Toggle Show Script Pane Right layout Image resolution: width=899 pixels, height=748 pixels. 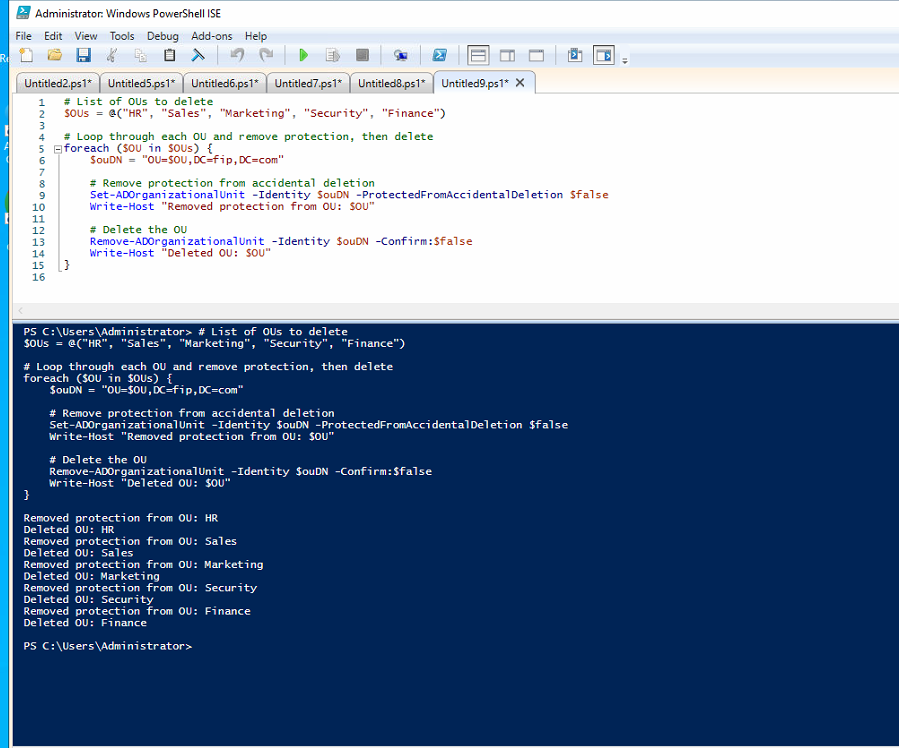[x=507, y=55]
